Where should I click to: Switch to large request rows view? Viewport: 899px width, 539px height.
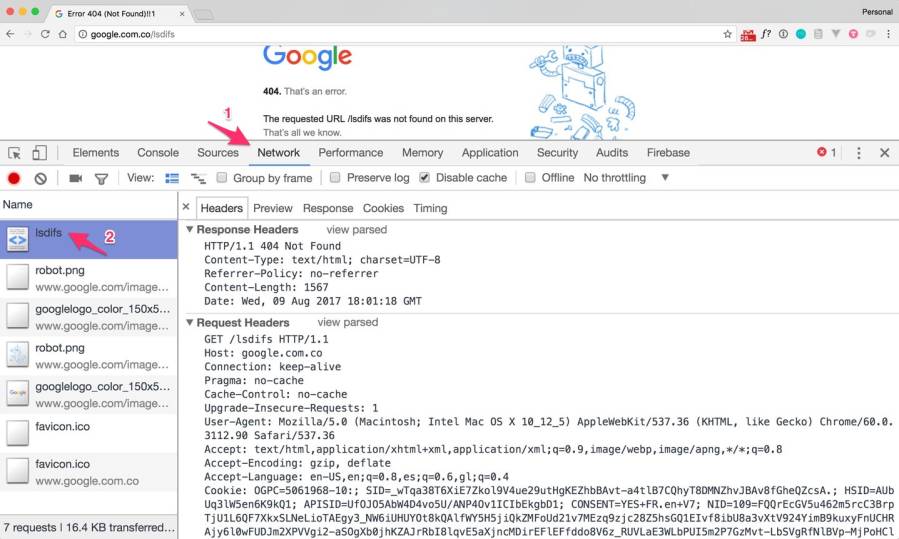172,178
